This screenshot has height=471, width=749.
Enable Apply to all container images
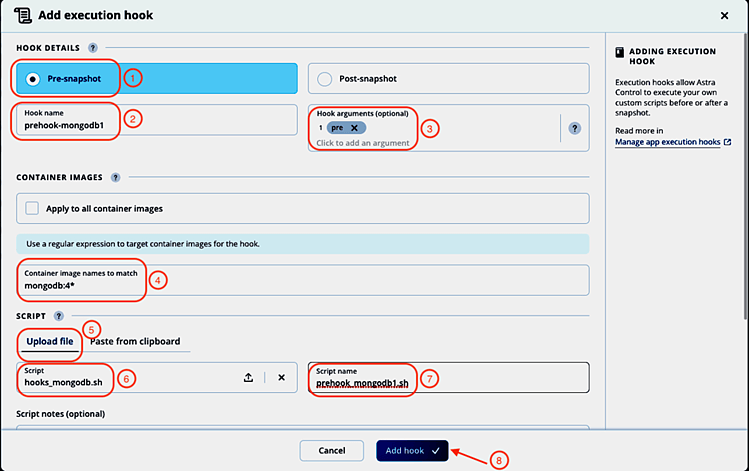(33, 208)
